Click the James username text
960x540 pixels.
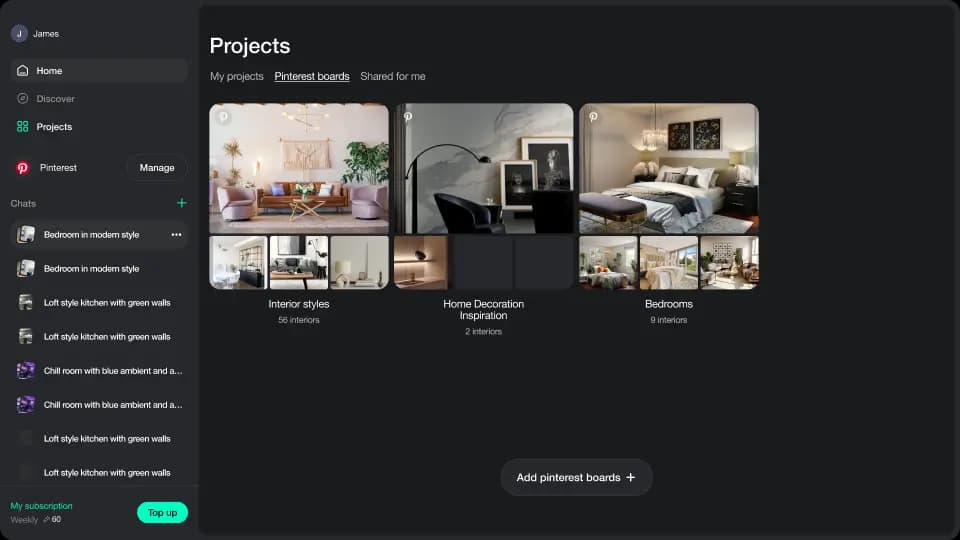[x=46, y=34]
